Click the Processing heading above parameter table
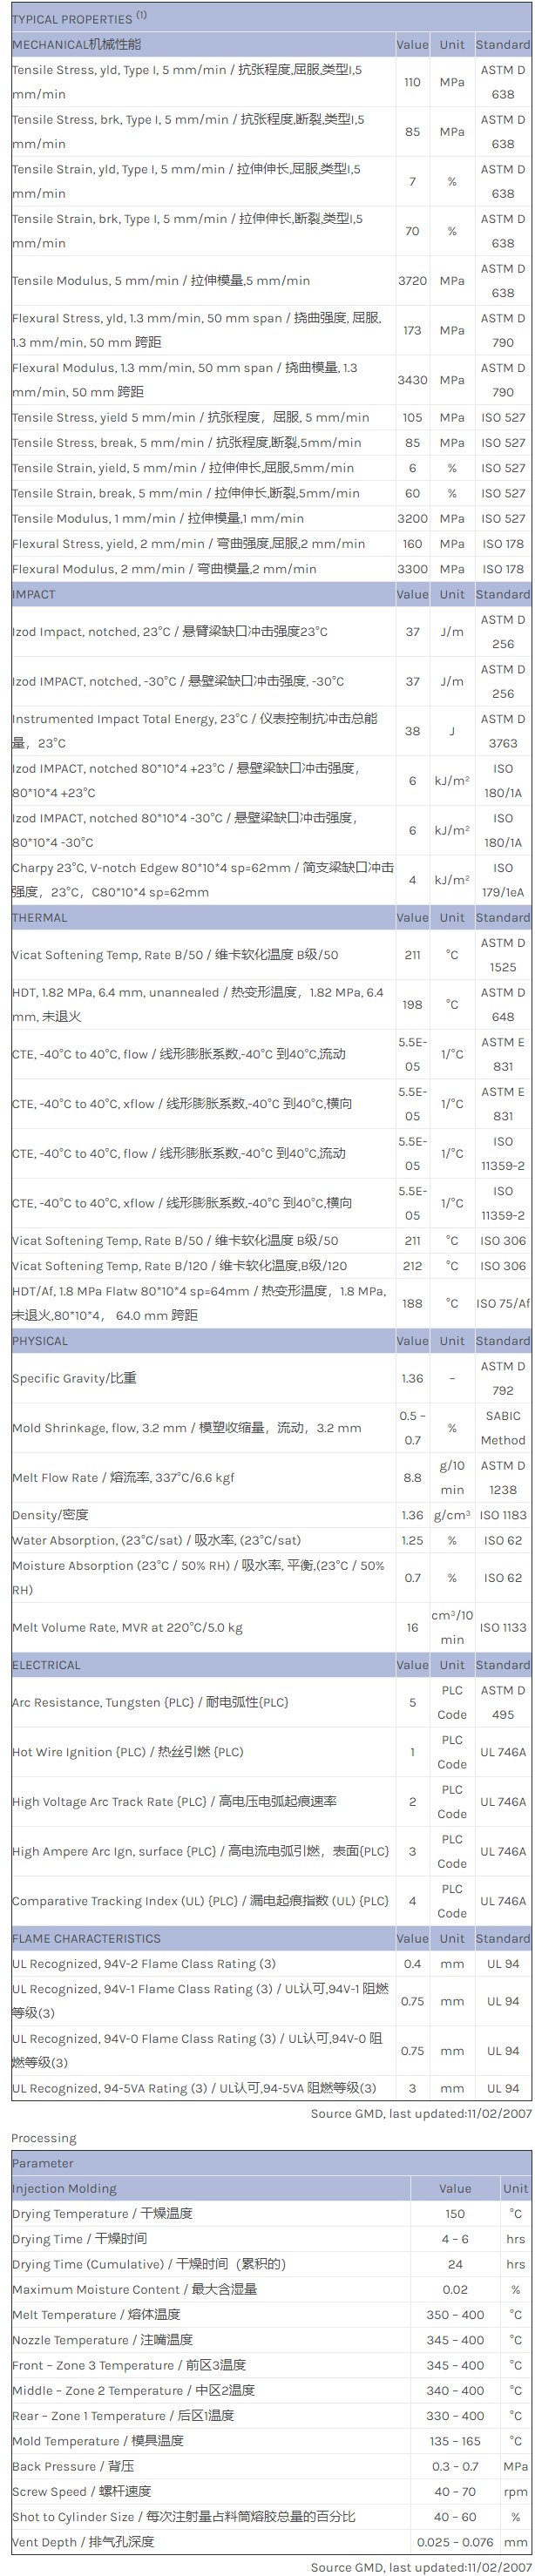This screenshot has height=2576, width=535. 44,2138
